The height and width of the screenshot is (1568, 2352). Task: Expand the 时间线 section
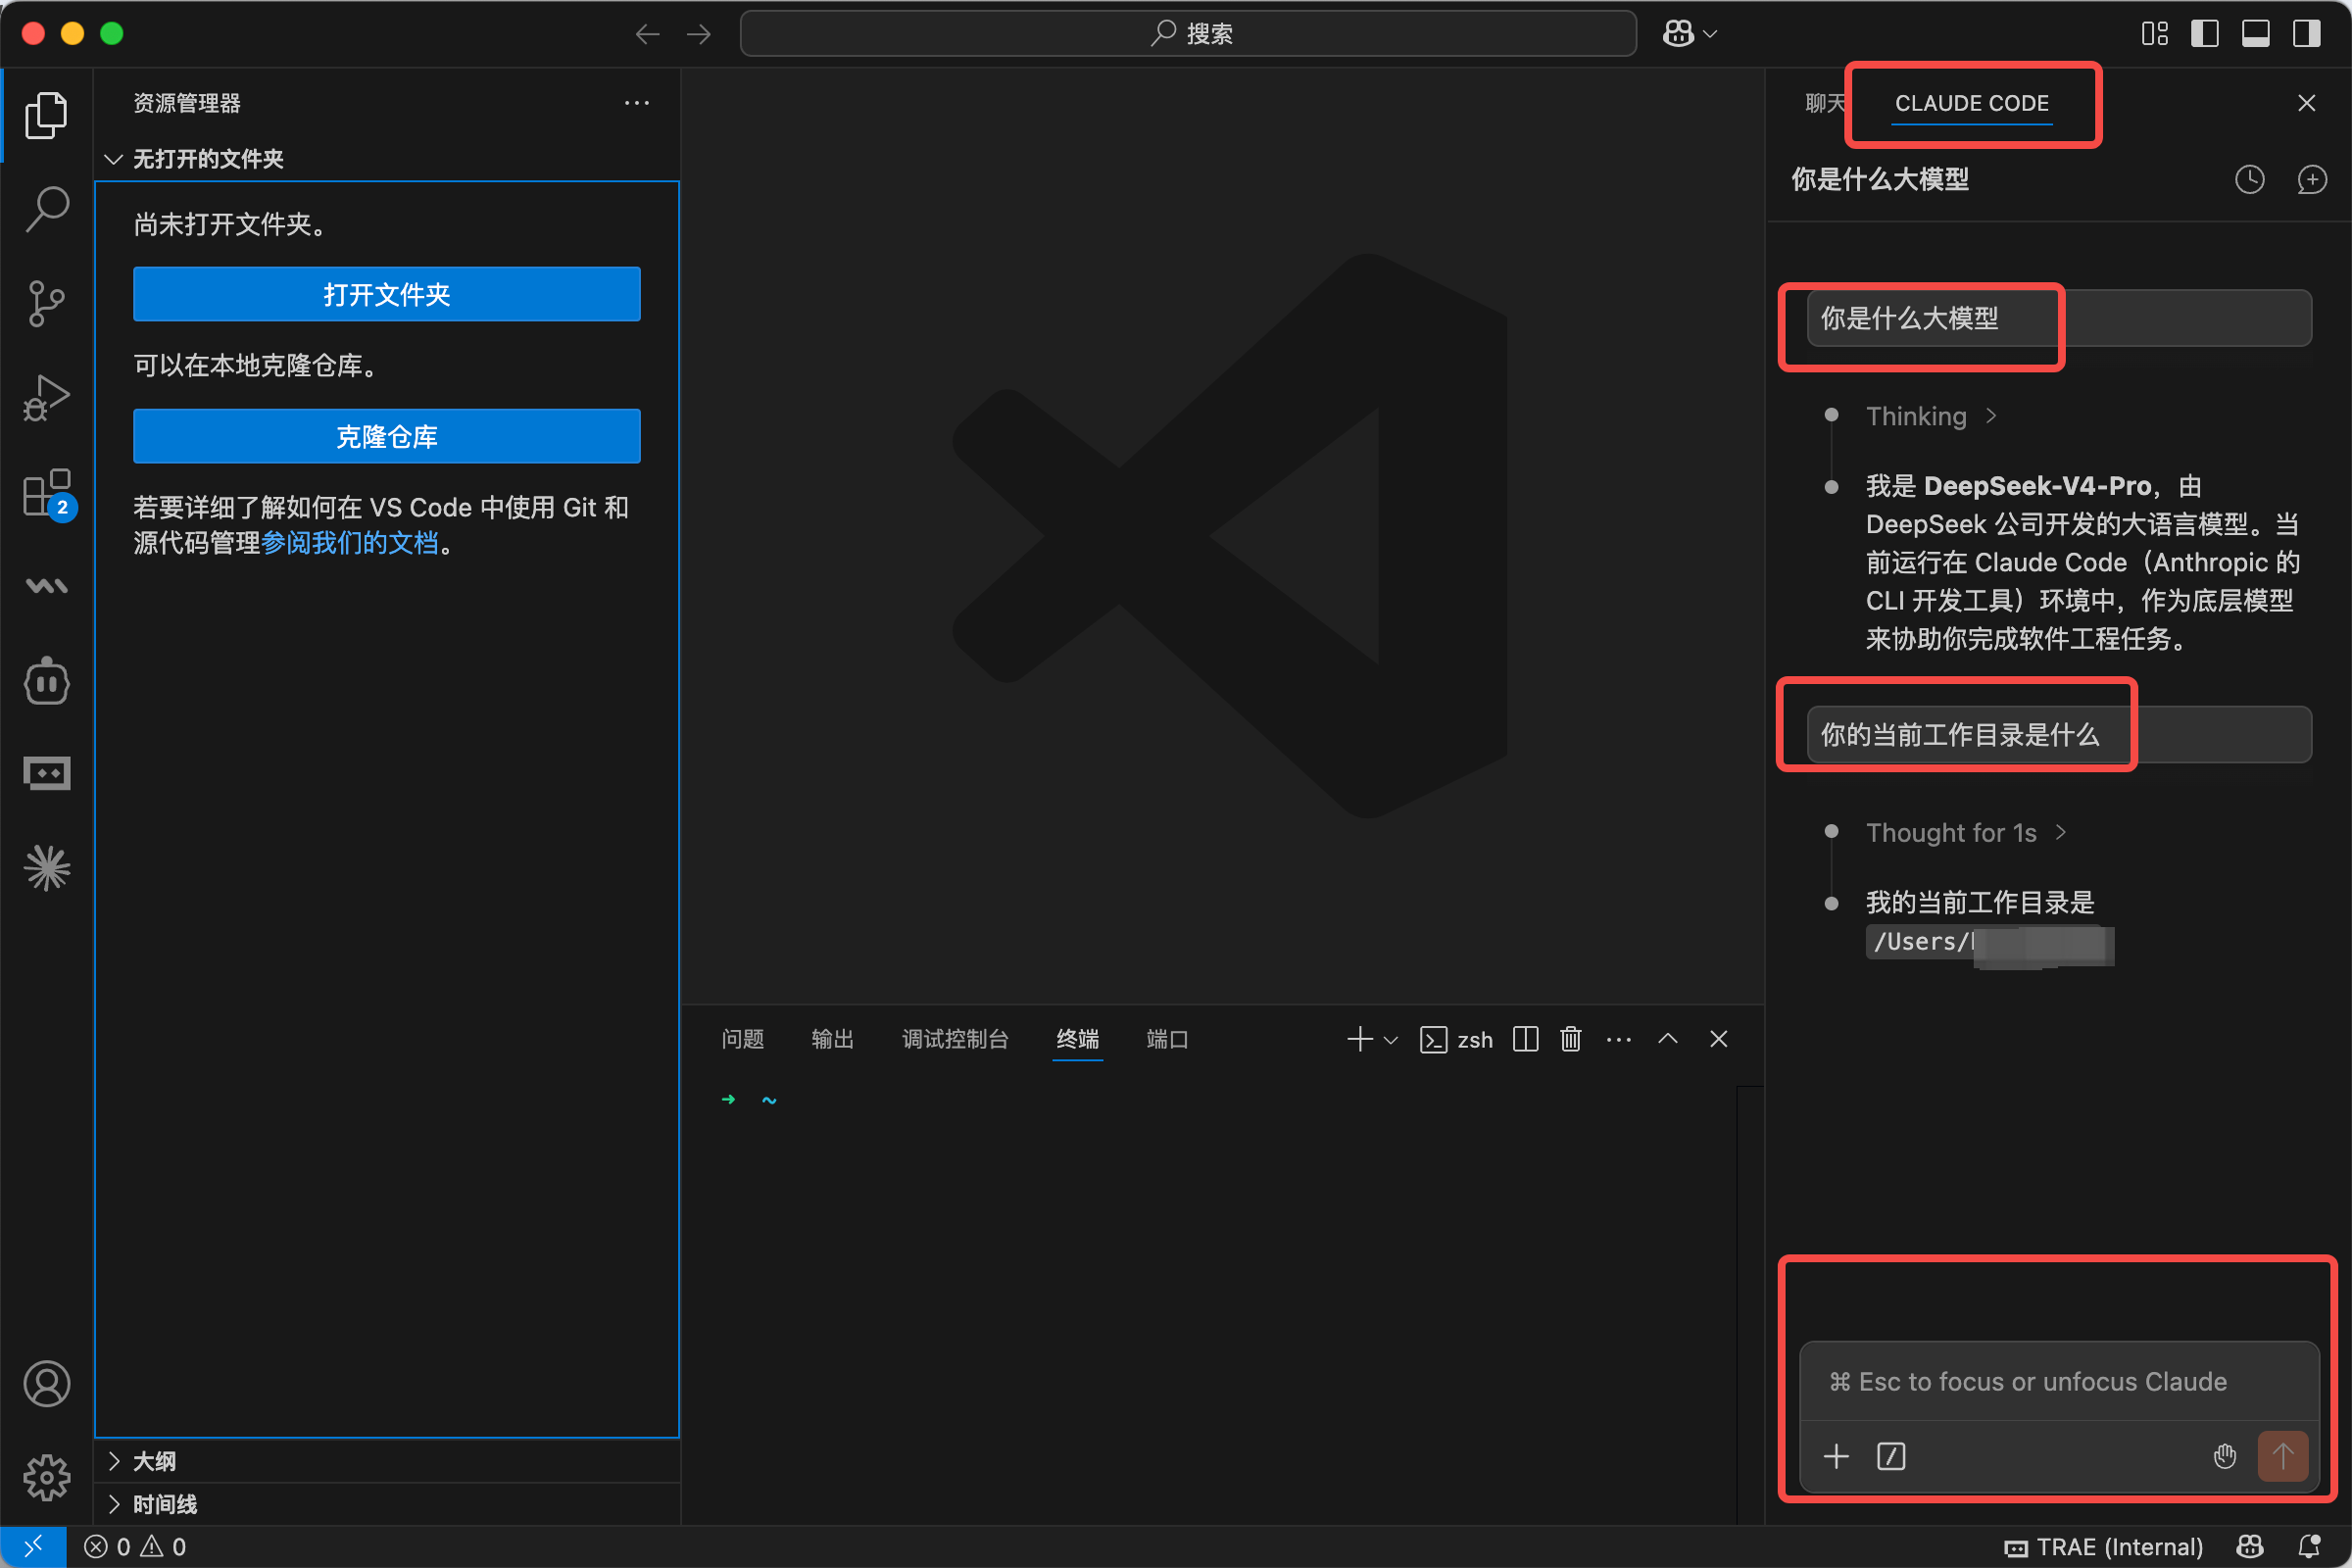[388, 1504]
